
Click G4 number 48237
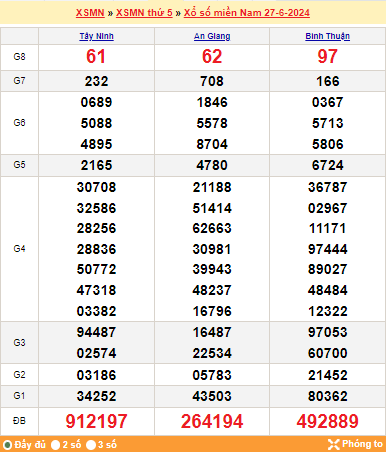212,290
